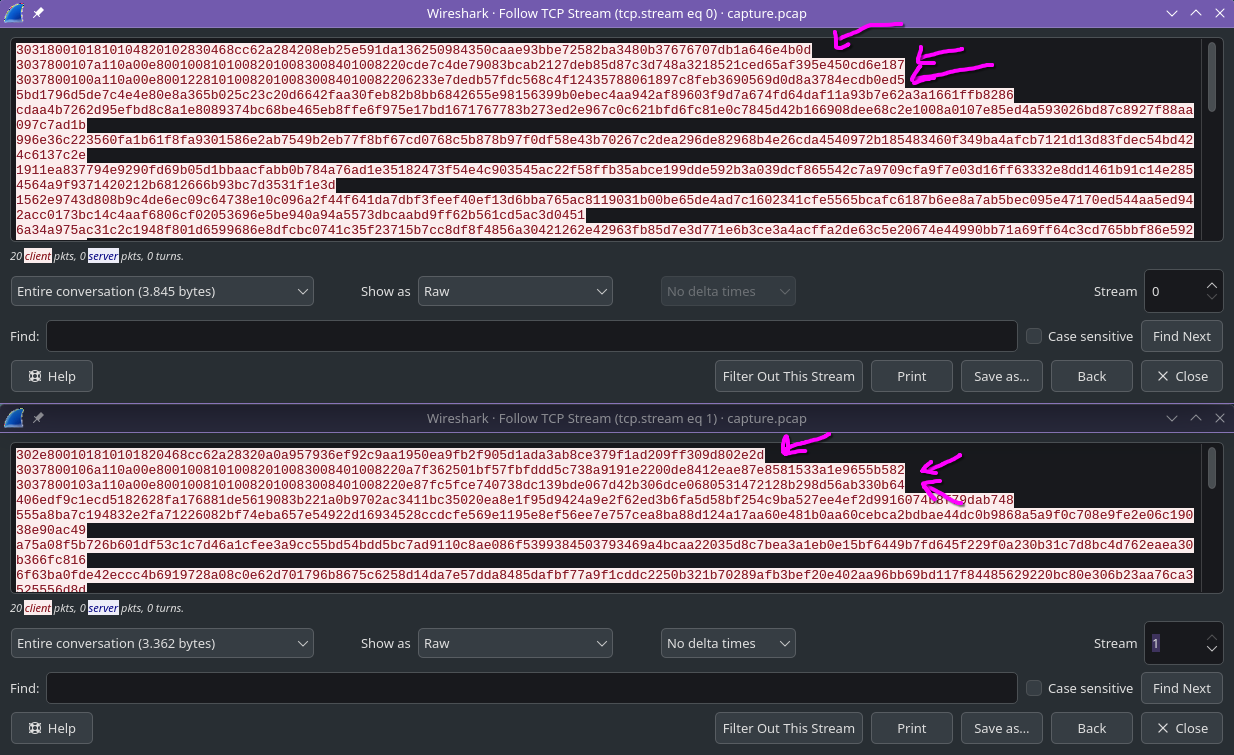This screenshot has height=755, width=1234.
Task: Click the hex line starting '3037800100a110a00e'
Action: [461, 79]
